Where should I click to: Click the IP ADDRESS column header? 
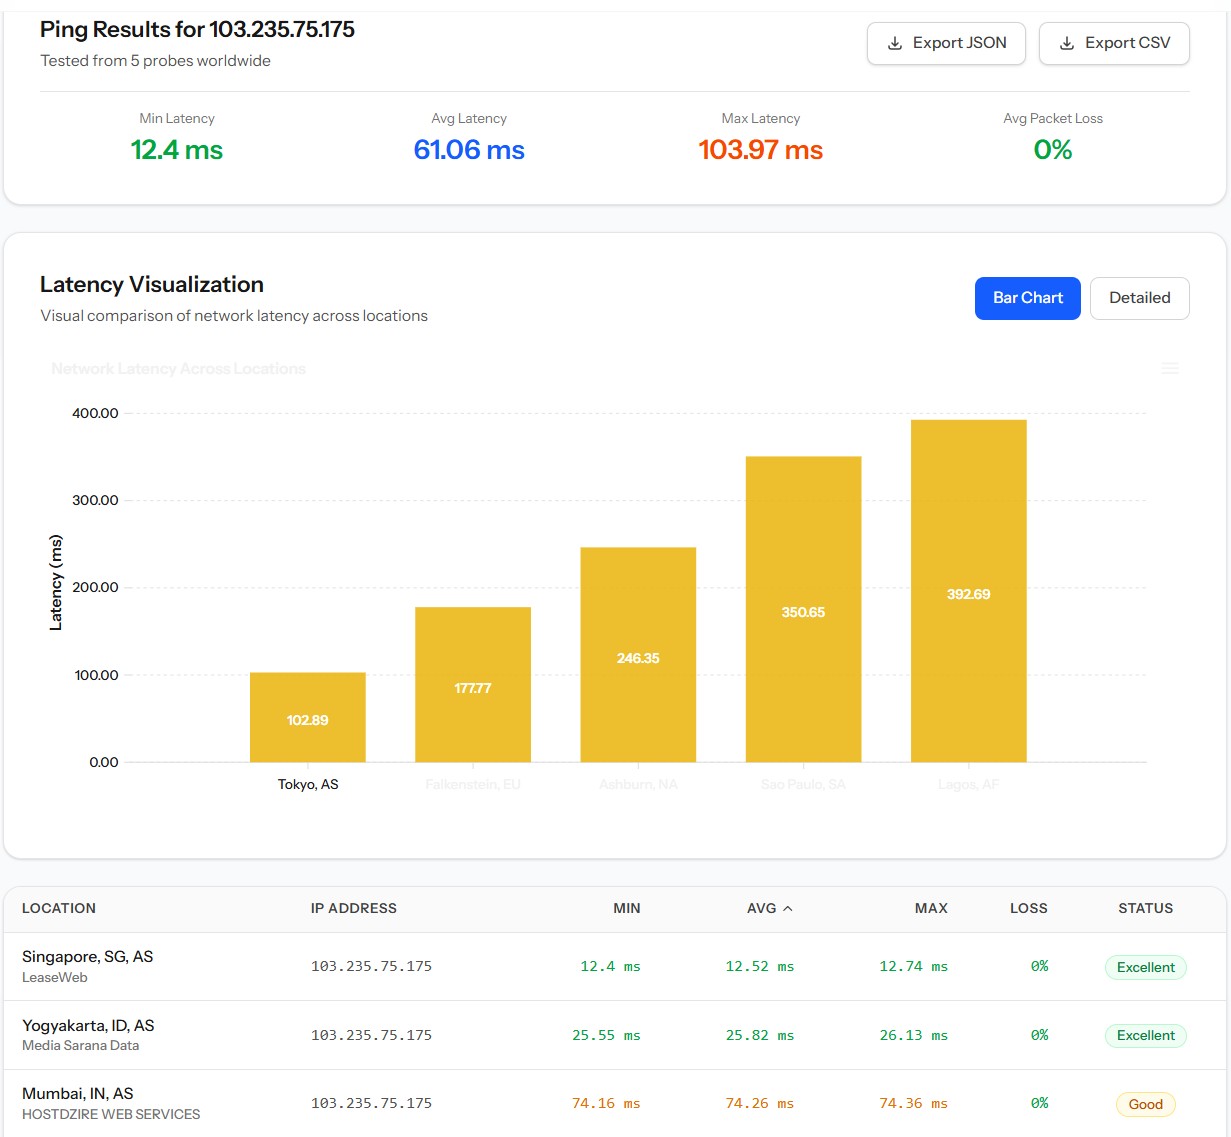[353, 908]
